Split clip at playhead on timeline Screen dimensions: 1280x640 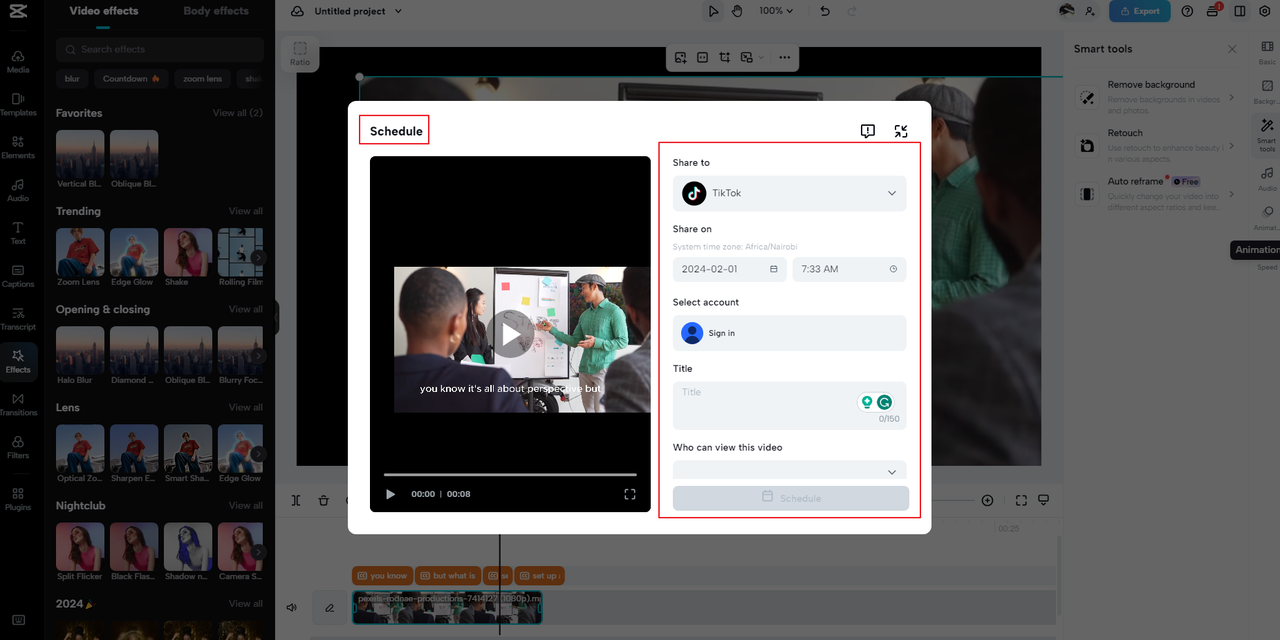(296, 500)
